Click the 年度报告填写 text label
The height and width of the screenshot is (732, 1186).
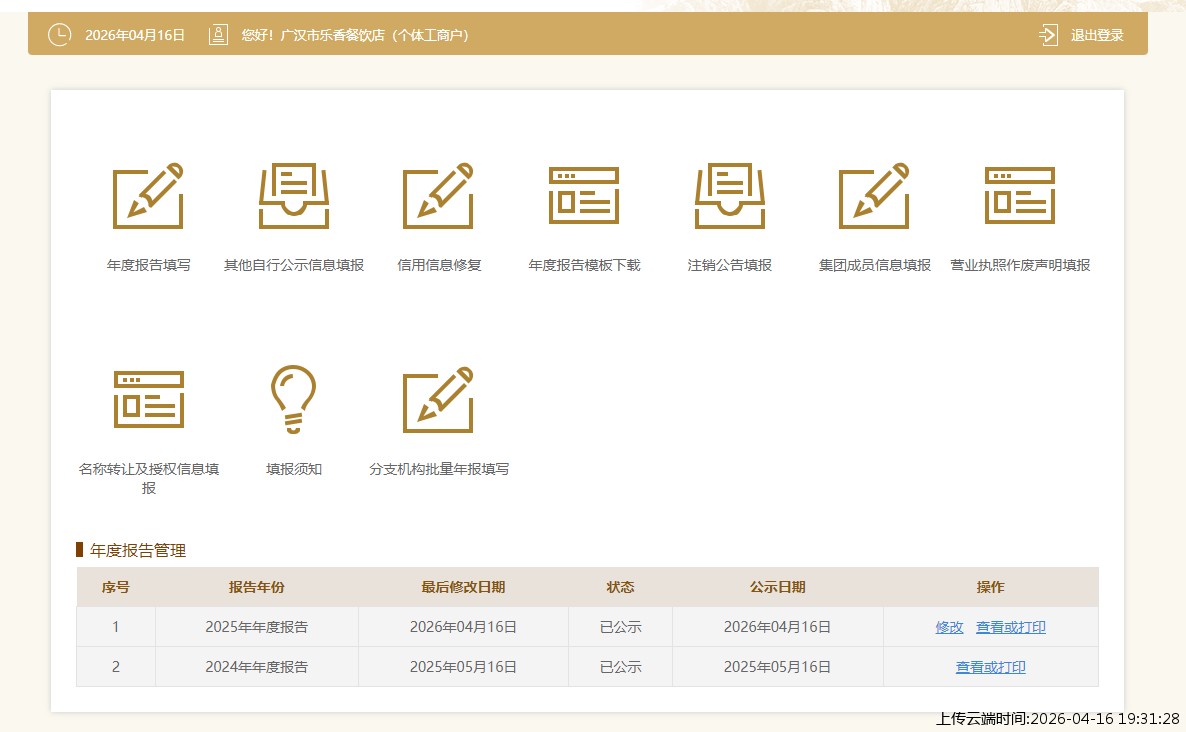click(148, 266)
